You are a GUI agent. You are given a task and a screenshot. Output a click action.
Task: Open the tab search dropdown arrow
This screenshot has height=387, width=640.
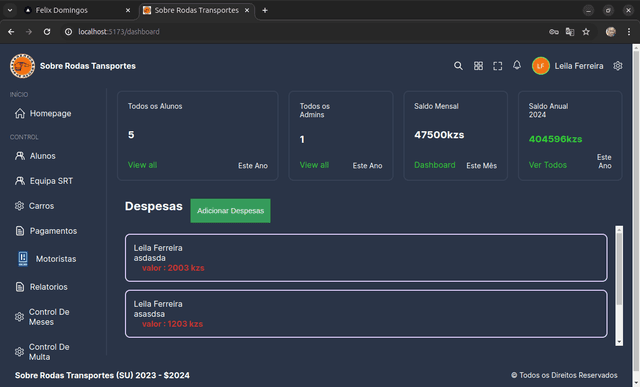[10, 10]
